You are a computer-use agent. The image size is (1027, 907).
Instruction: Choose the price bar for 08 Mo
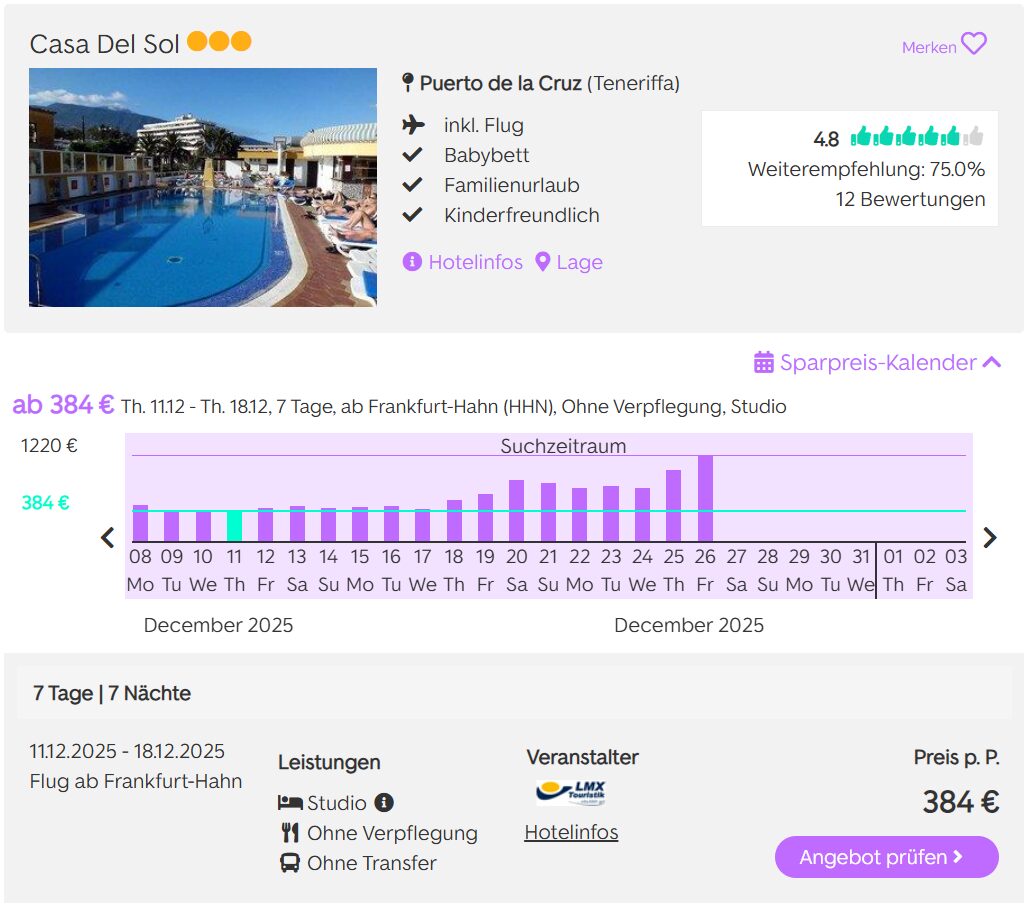[x=140, y=523]
